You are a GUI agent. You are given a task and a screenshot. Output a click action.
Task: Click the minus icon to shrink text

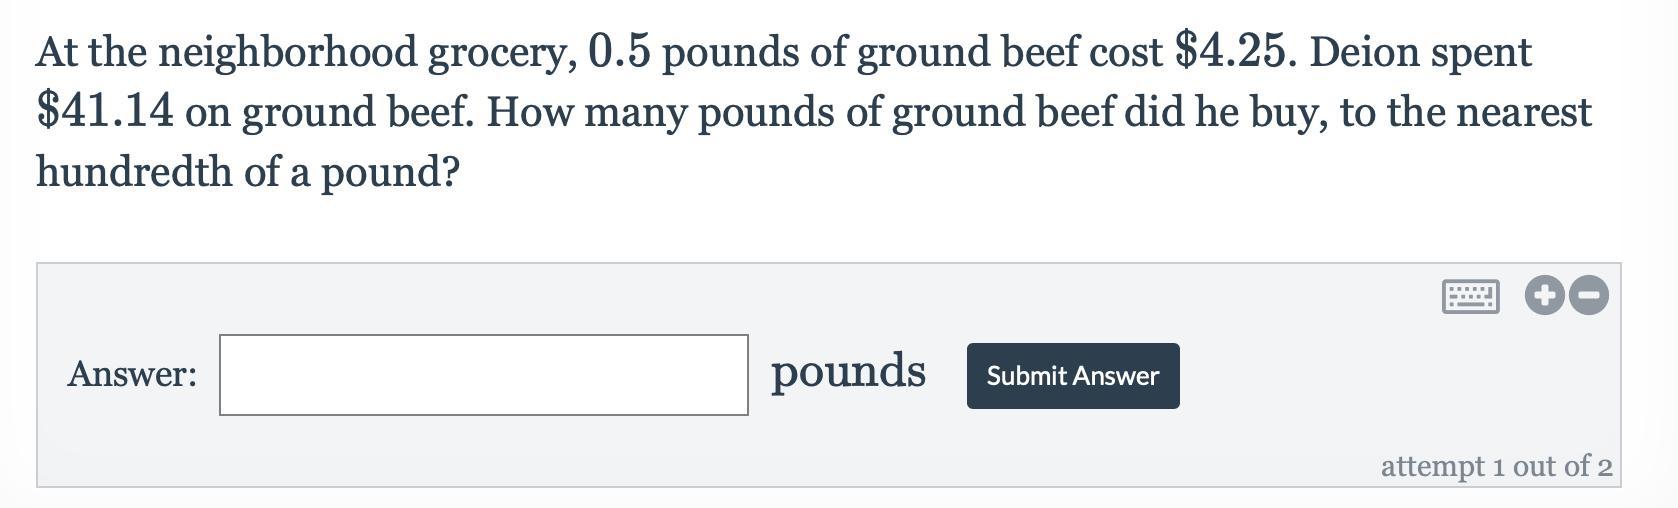click(x=1589, y=295)
